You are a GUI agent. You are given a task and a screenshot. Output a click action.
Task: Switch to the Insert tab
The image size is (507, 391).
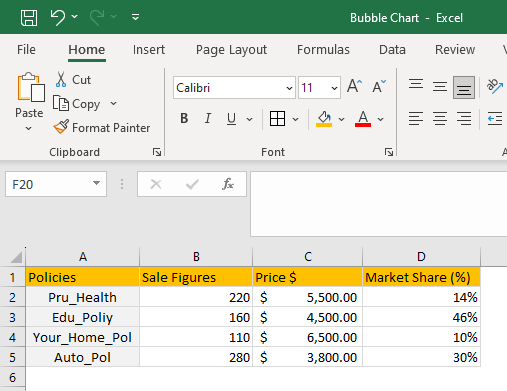pos(149,50)
